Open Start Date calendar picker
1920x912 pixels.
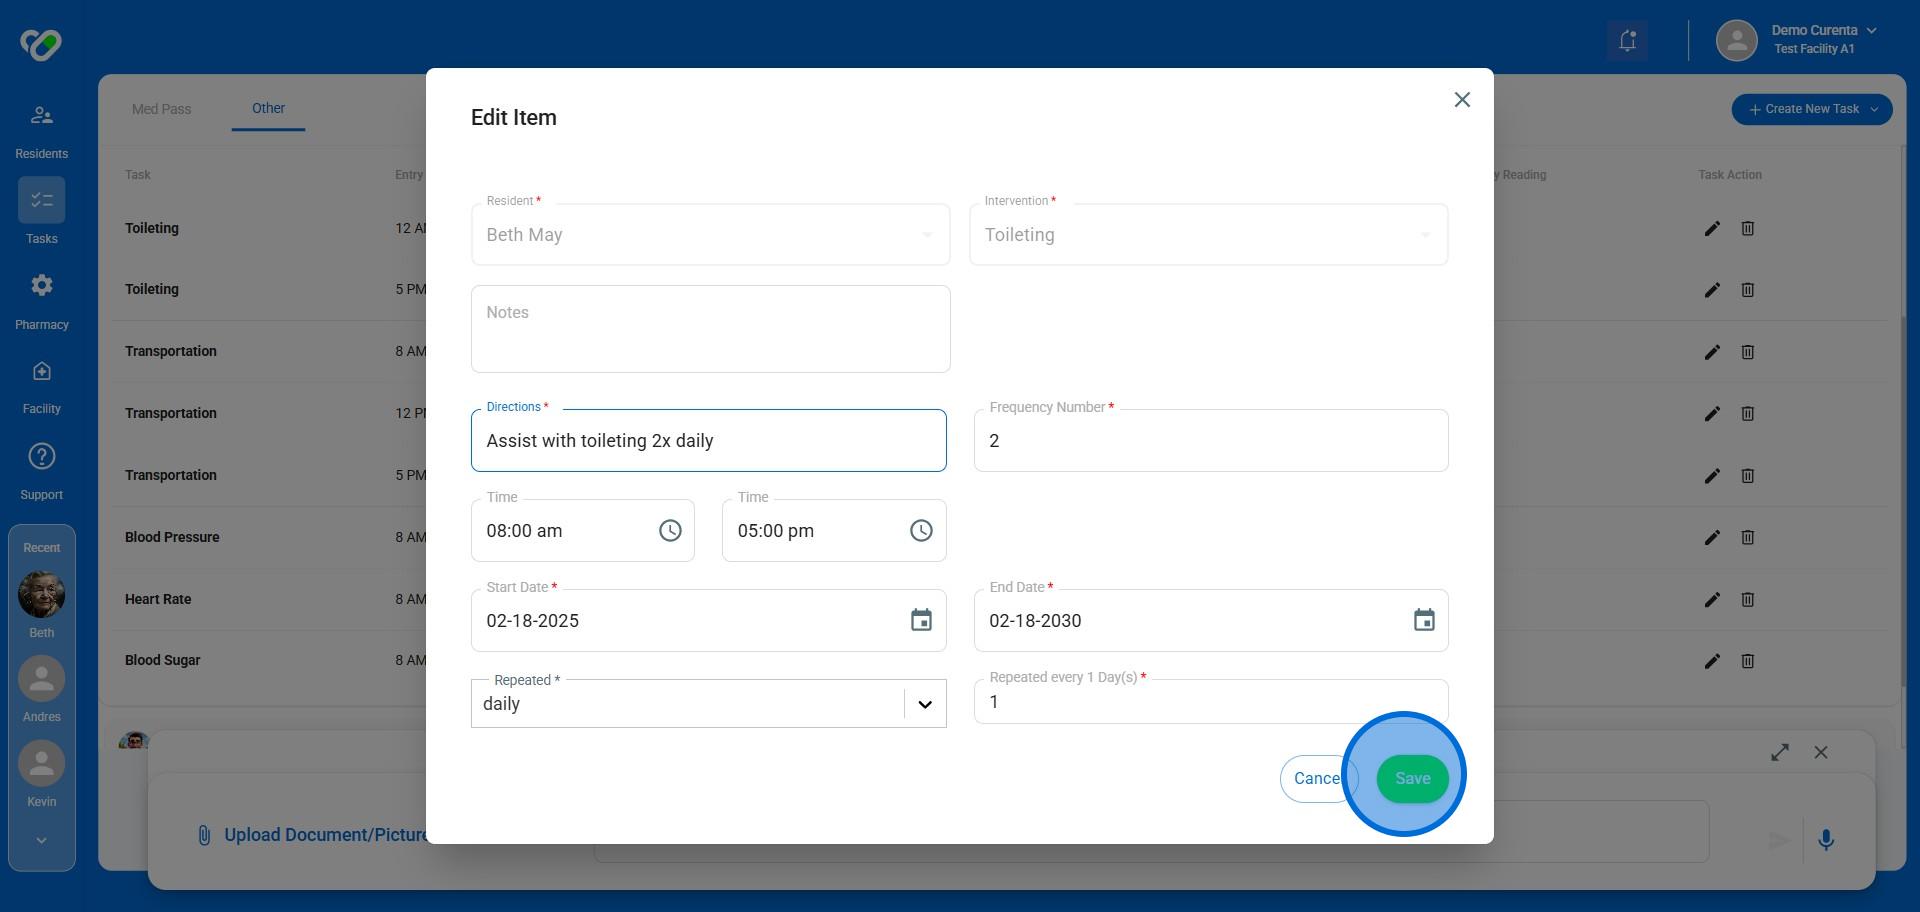pyautogui.click(x=921, y=620)
